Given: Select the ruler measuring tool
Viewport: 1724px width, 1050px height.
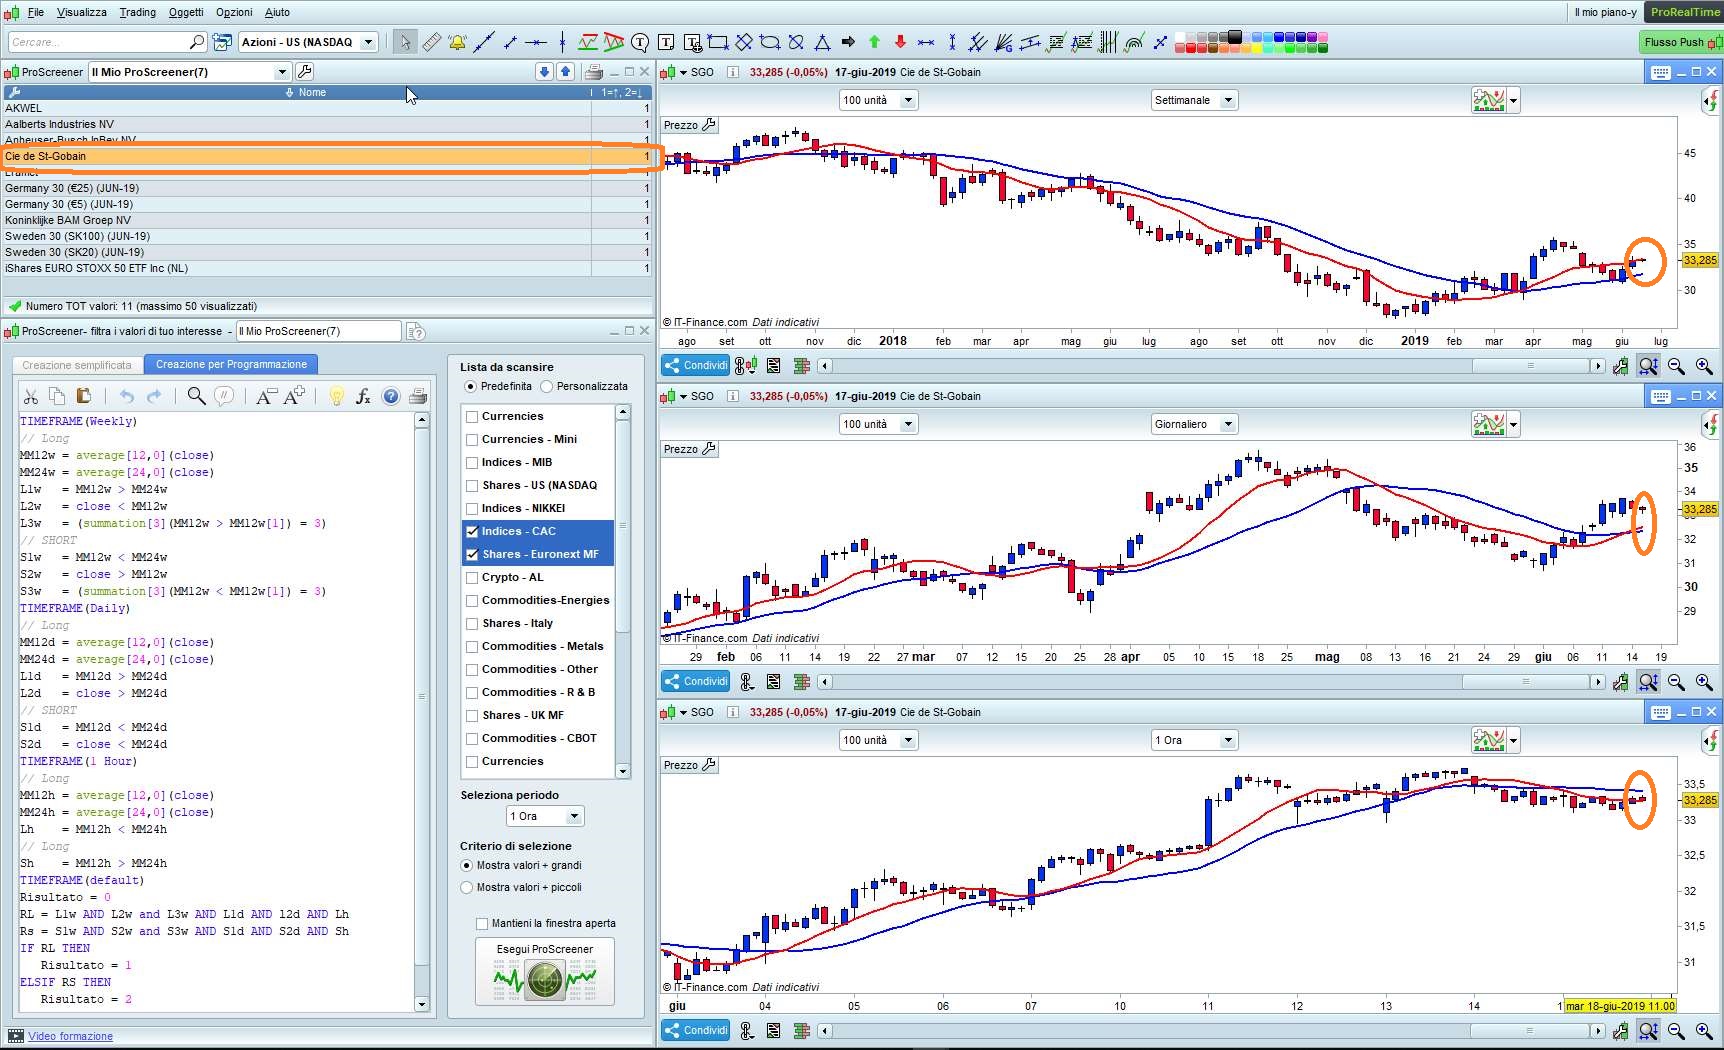Looking at the screenshot, I should click(432, 42).
